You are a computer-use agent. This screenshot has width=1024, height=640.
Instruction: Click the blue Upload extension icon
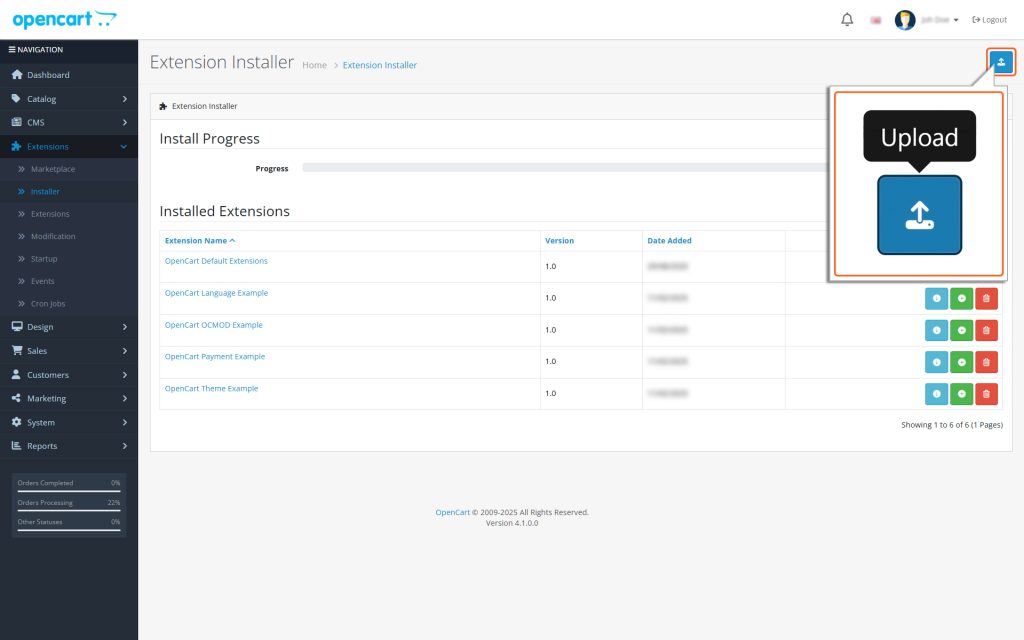[x=1002, y=62]
